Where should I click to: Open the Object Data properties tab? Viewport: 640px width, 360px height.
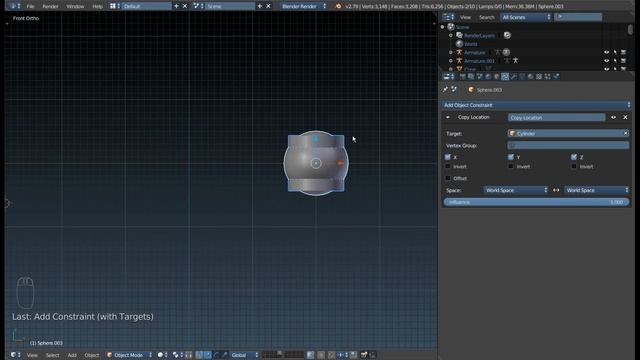[x=522, y=76]
